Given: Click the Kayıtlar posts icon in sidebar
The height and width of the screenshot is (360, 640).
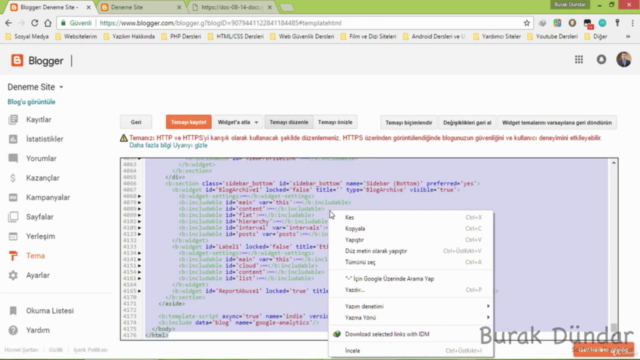Looking at the screenshot, I should [13, 120].
